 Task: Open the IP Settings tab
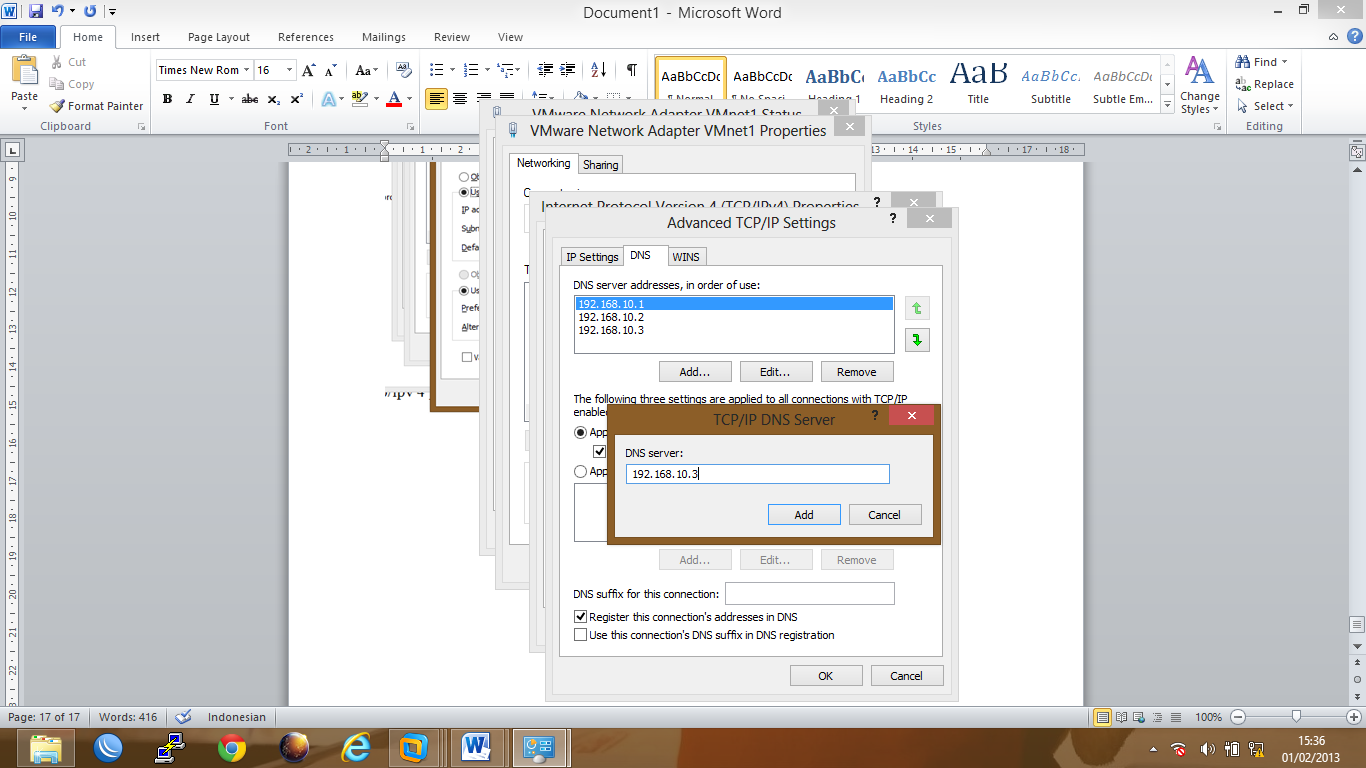tap(592, 257)
